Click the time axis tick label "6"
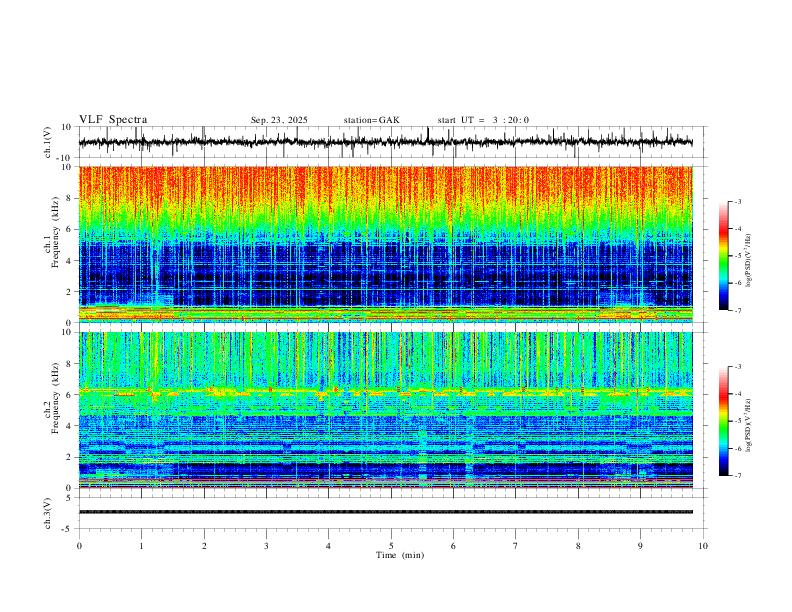Image resolution: width=792 pixels, height=612 pixels. (x=454, y=546)
